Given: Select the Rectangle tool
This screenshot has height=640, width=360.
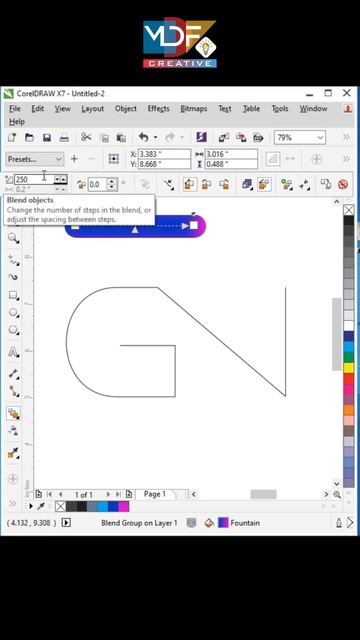Looking at the screenshot, I should pos(13,295).
